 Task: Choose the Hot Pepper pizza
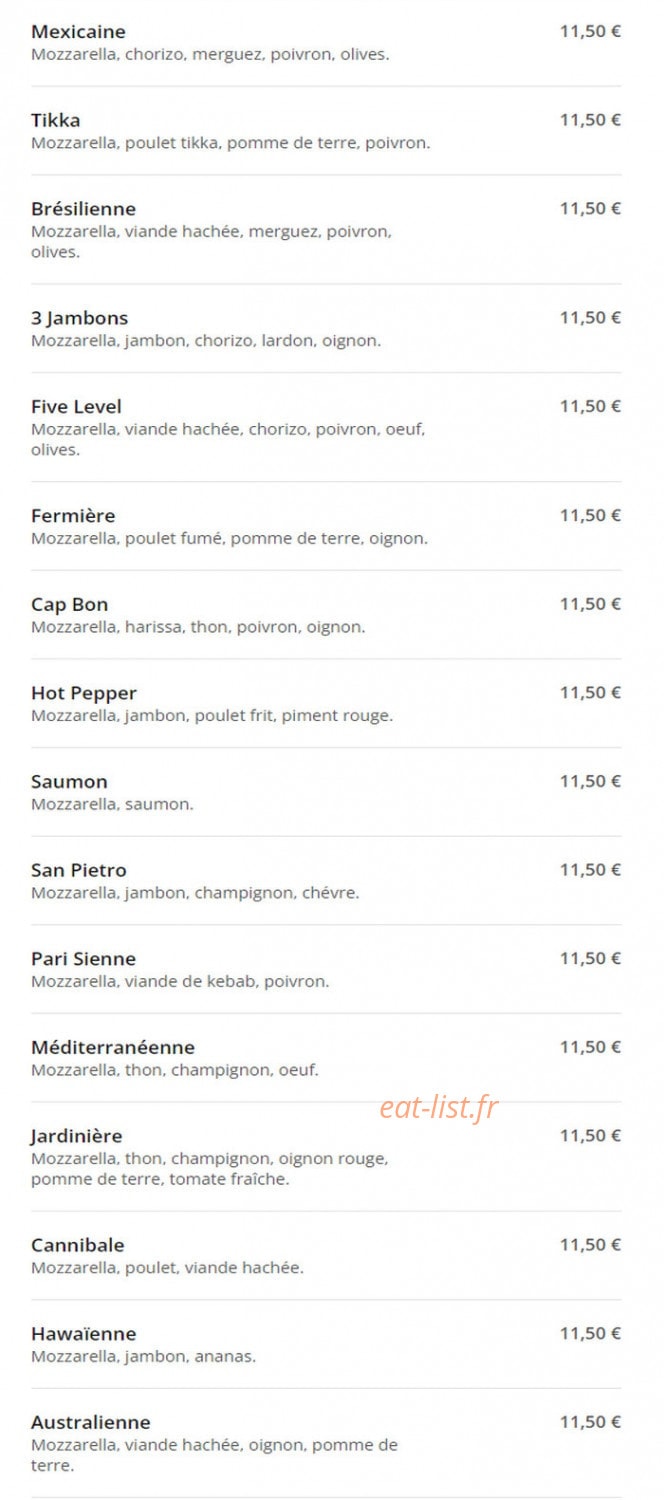(84, 693)
